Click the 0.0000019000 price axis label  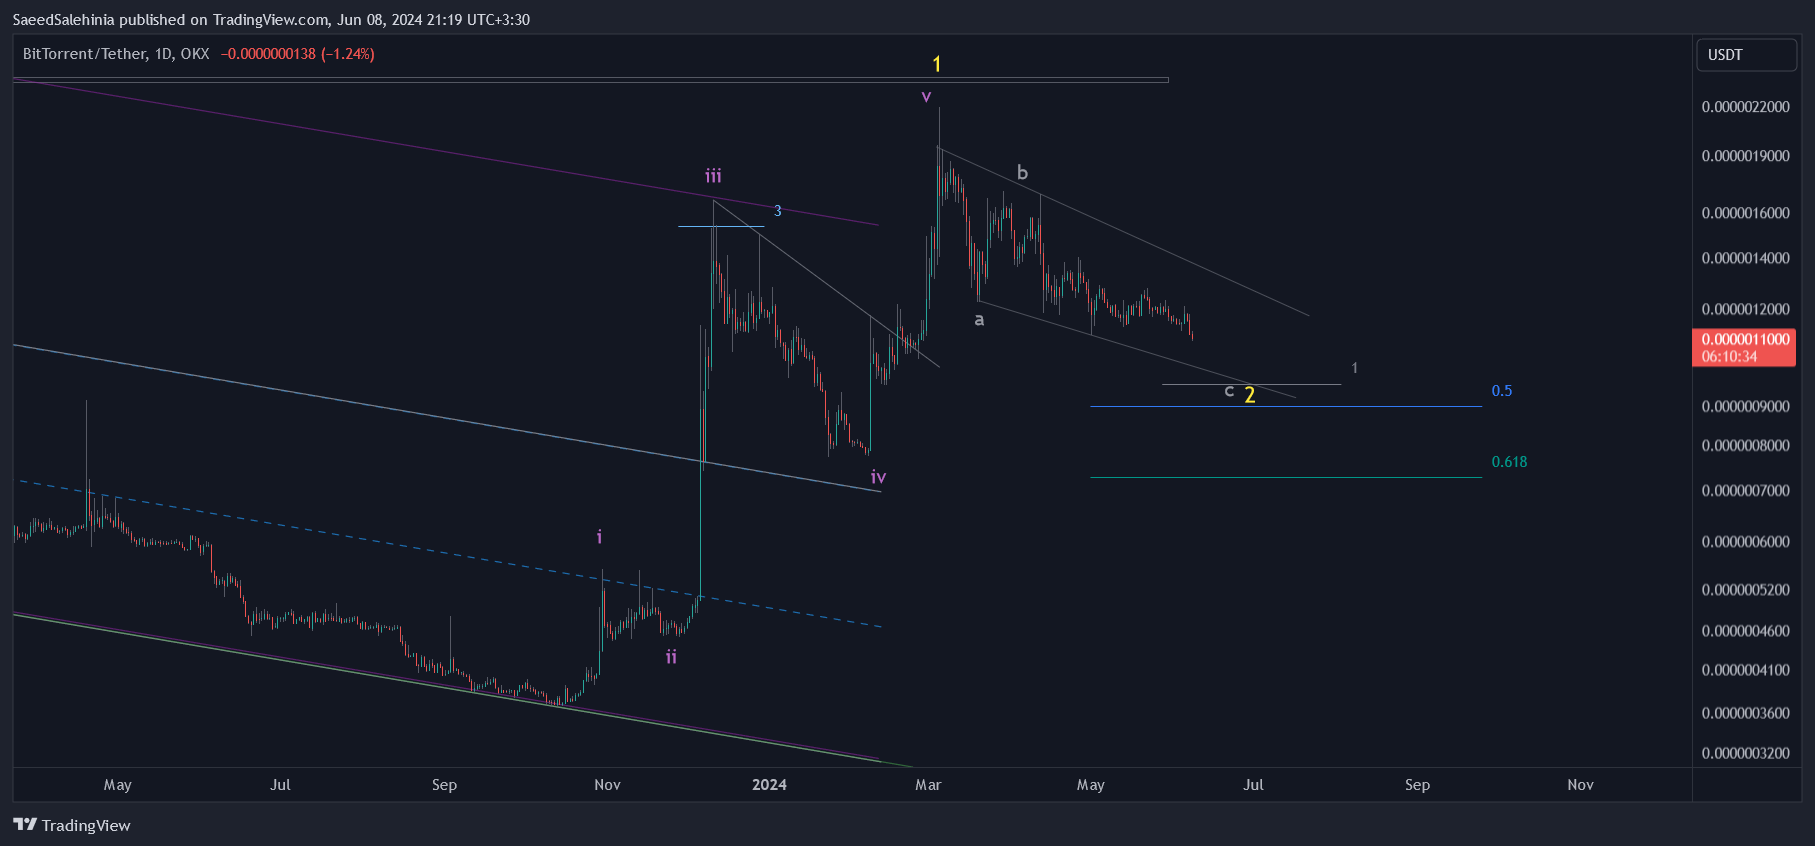tap(1745, 156)
